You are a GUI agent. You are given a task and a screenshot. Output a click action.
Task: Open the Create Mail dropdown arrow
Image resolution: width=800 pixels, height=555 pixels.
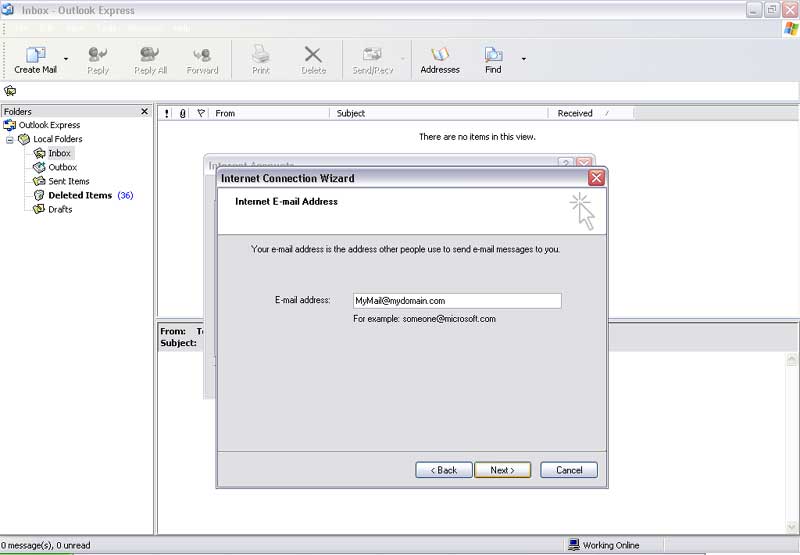(x=66, y=59)
